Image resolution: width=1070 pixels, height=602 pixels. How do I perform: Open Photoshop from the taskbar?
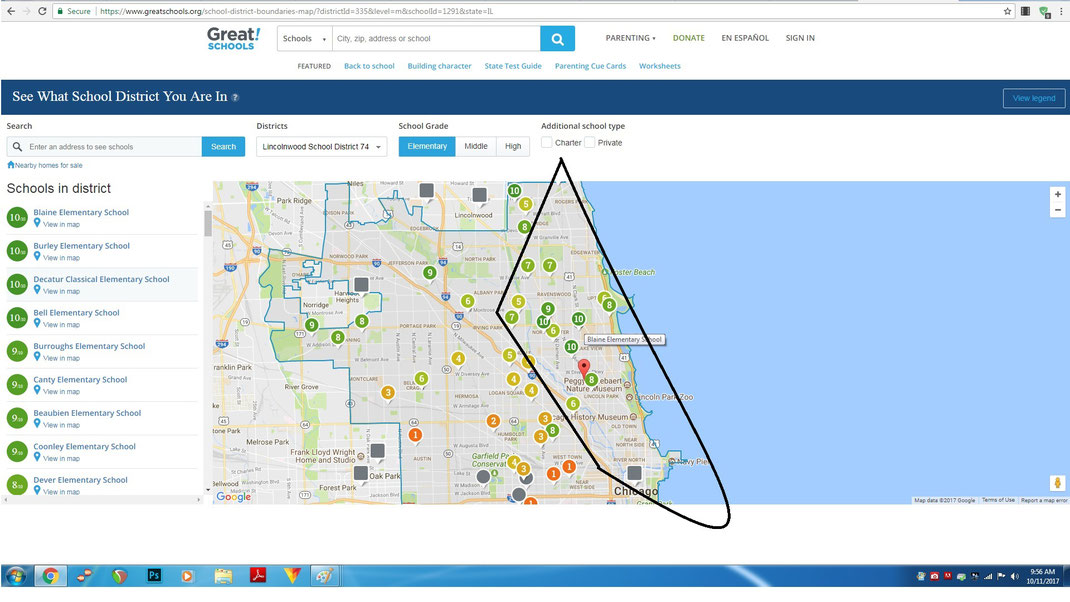click(154, 575)
